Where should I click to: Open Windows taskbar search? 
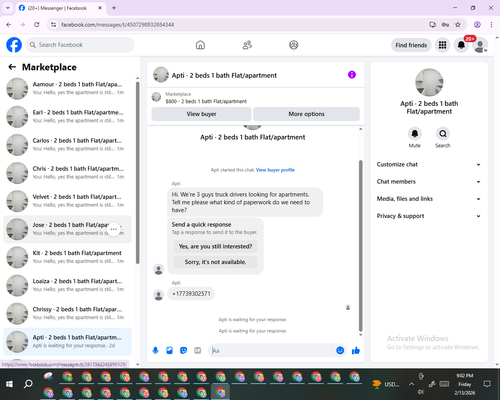pyautogui.click(x=28, y=384)
